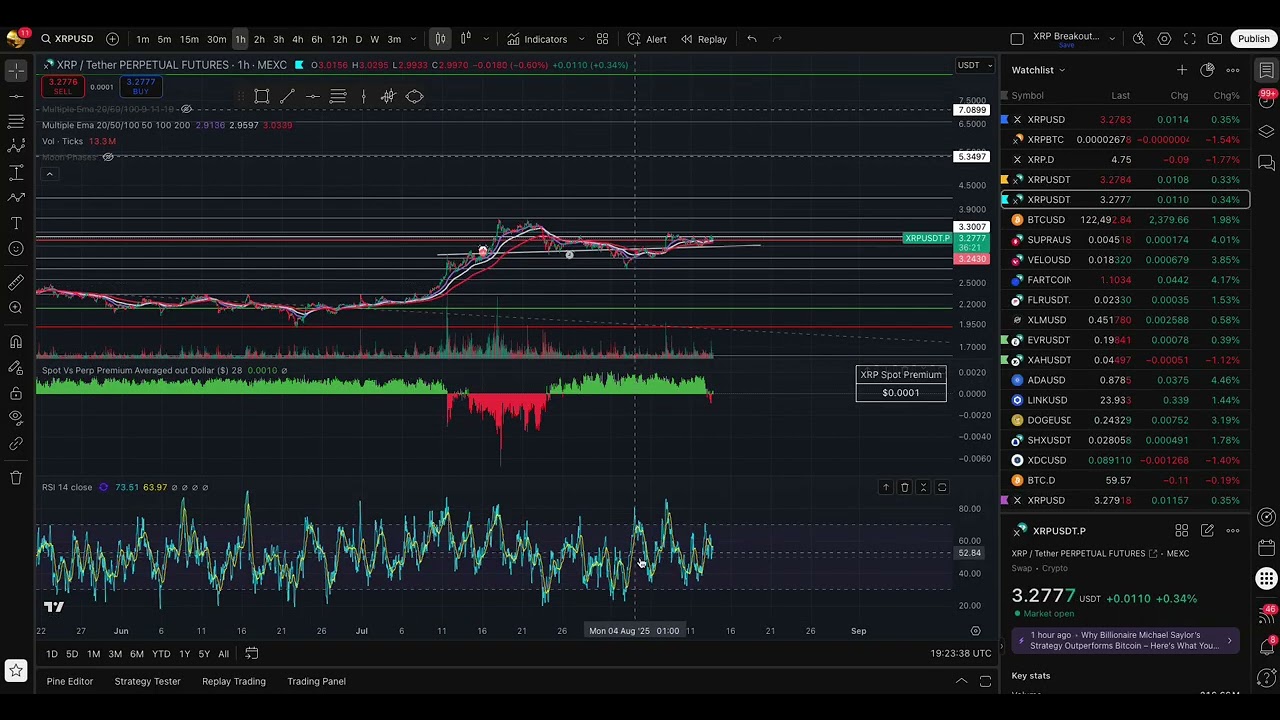The image size is (1280, 720).
Task: Click the blue BUY button
Action: click(140, 87)
